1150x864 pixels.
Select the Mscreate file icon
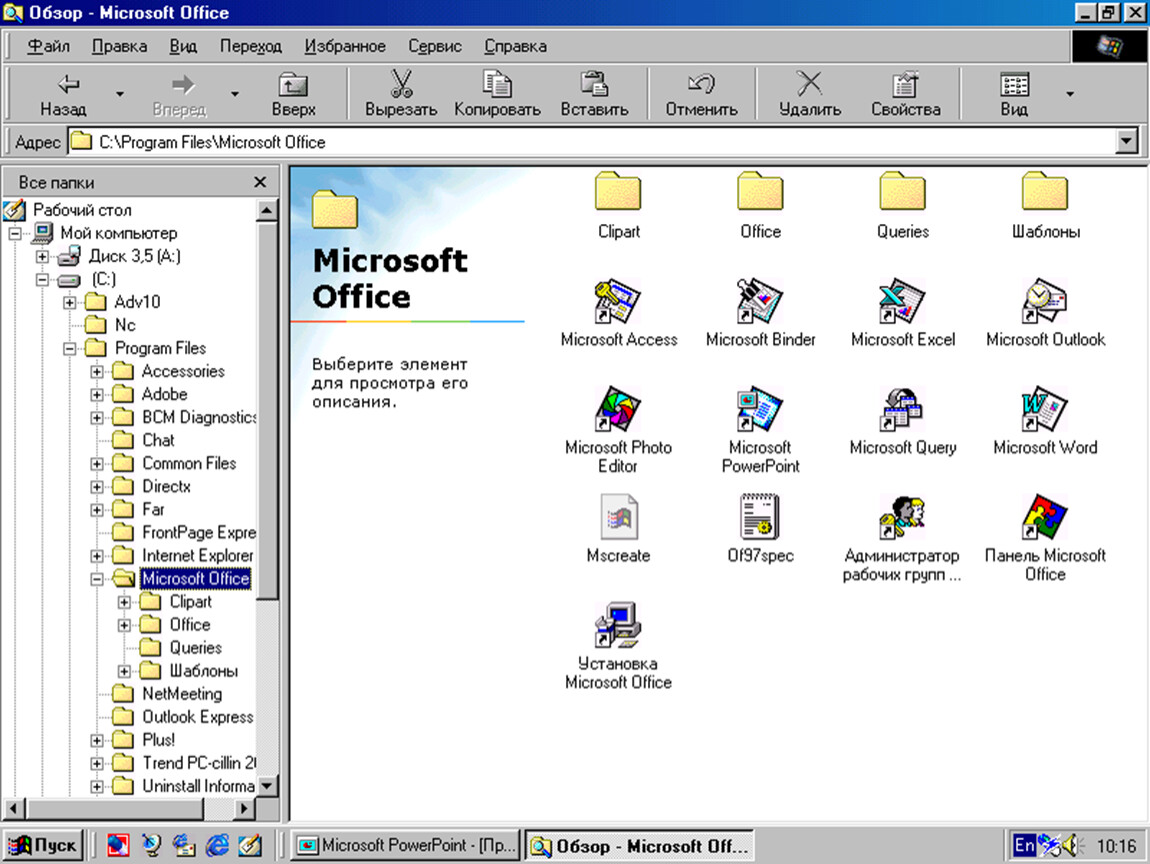[618, 516]
